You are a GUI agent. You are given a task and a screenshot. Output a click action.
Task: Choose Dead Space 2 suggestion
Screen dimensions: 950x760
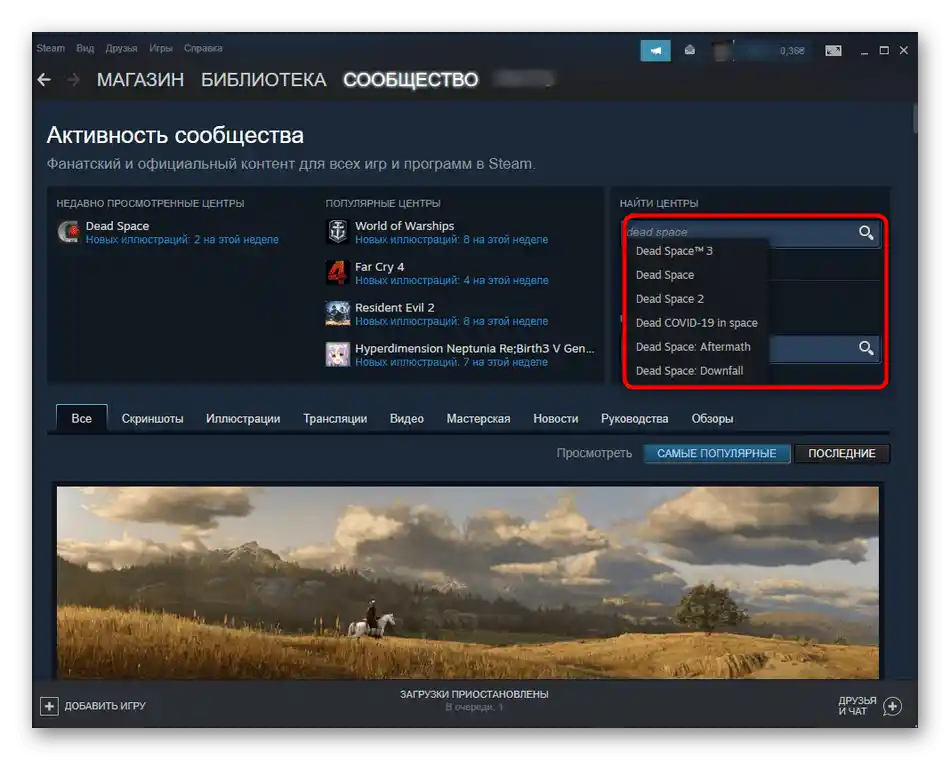(x=669, y=299)
